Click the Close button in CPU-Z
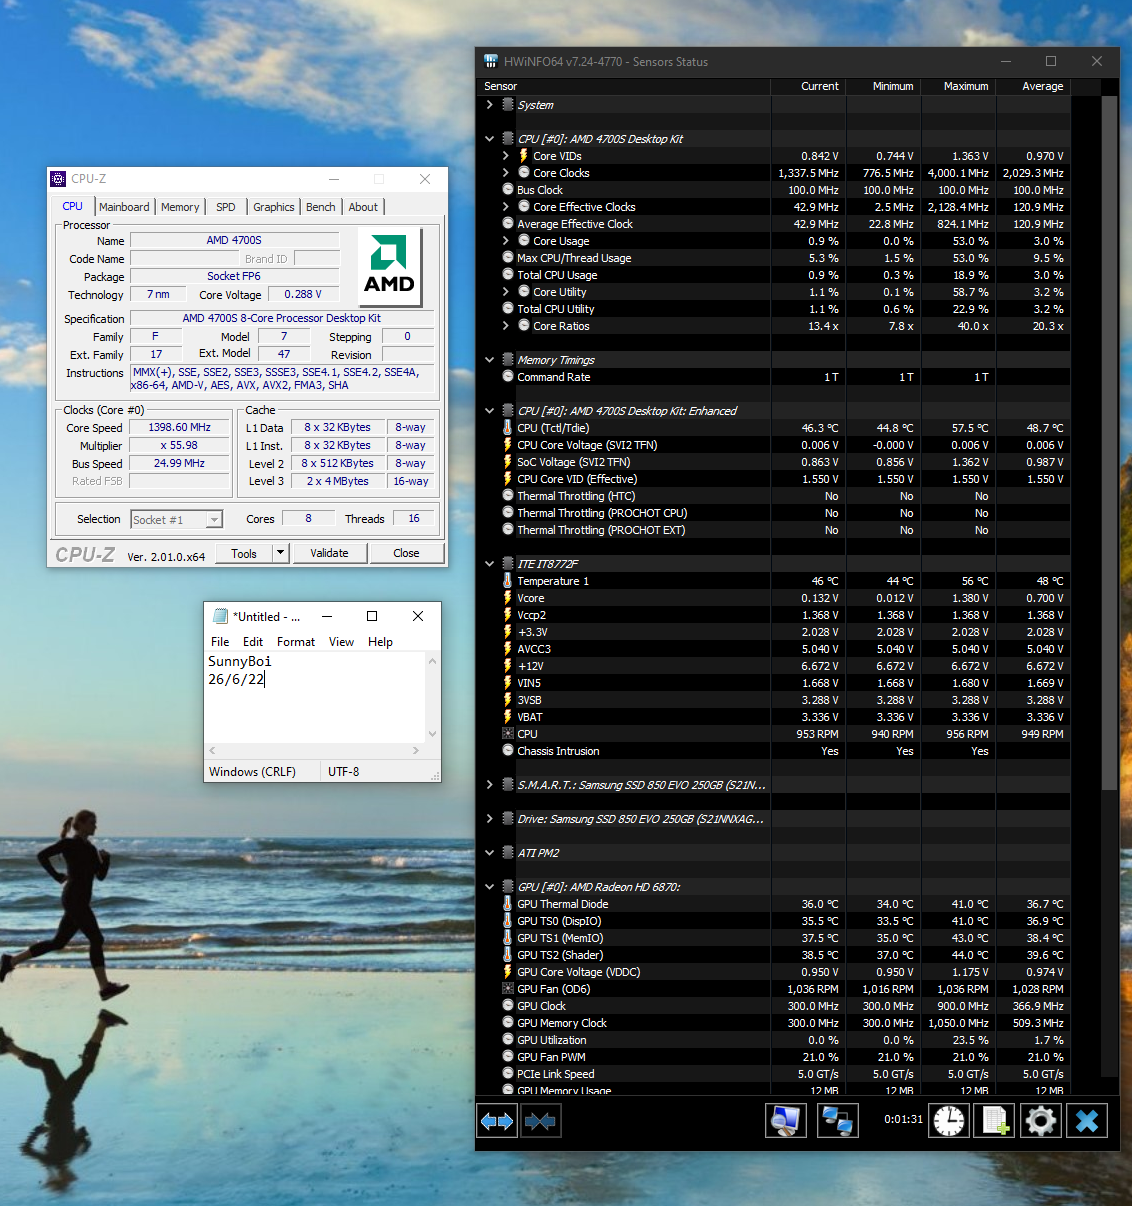The height and width of the screenshot is (1206, 1132). click(406, 553)
